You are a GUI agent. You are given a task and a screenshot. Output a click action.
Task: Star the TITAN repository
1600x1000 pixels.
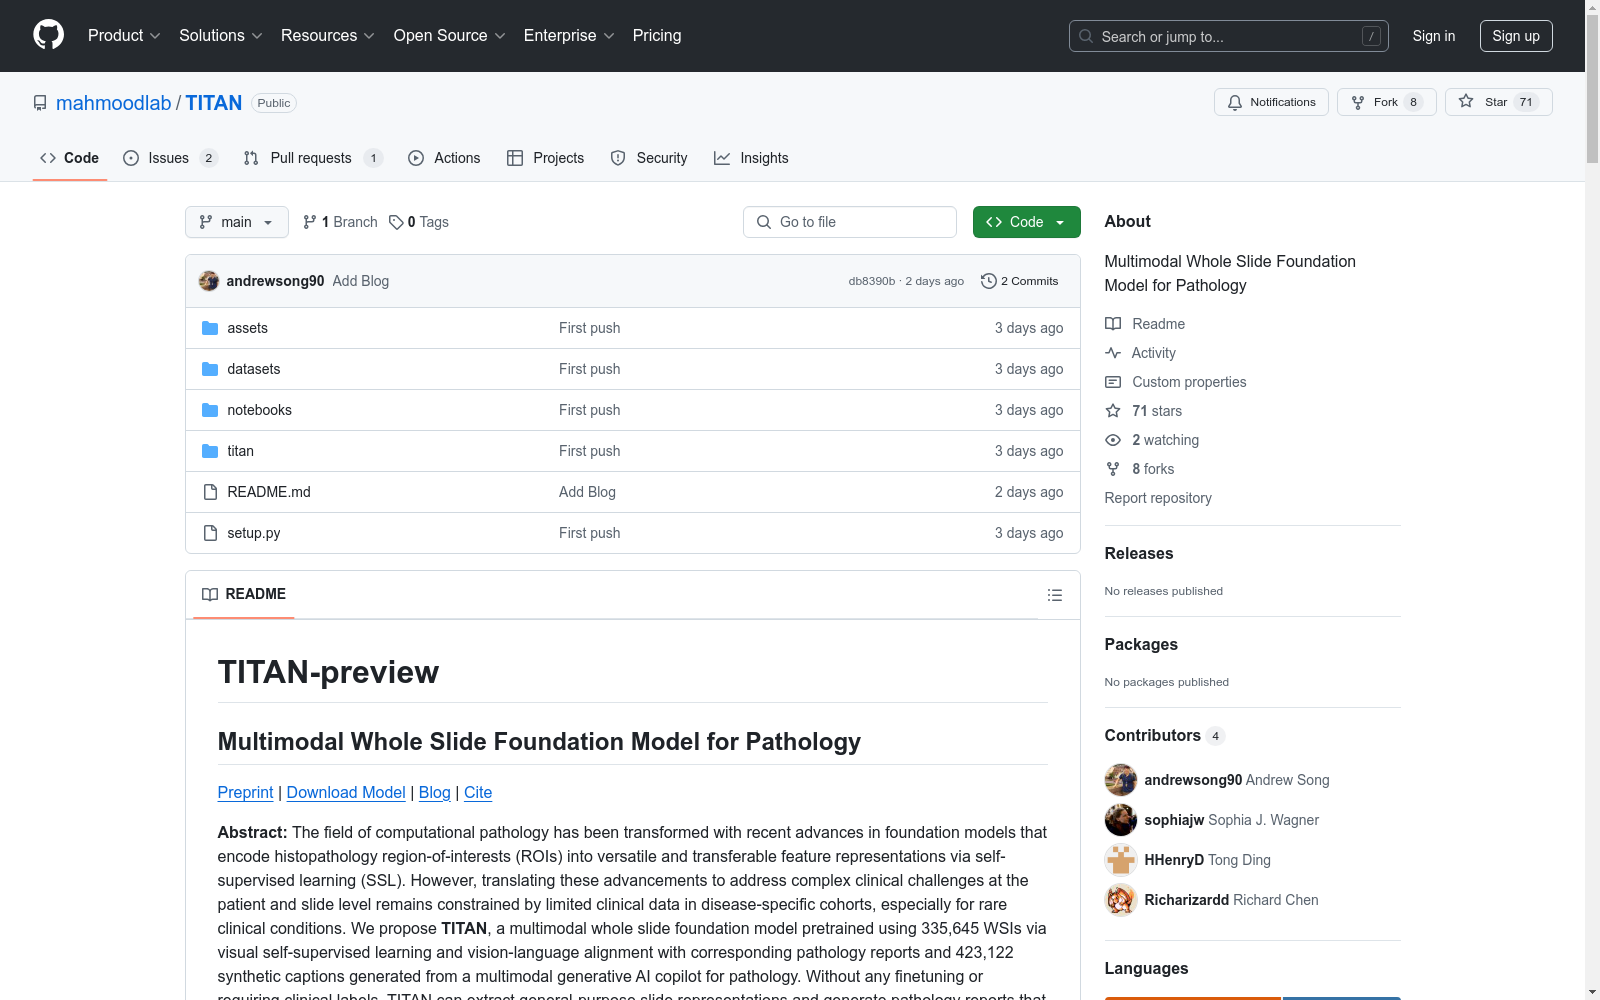coord(1497,102)
